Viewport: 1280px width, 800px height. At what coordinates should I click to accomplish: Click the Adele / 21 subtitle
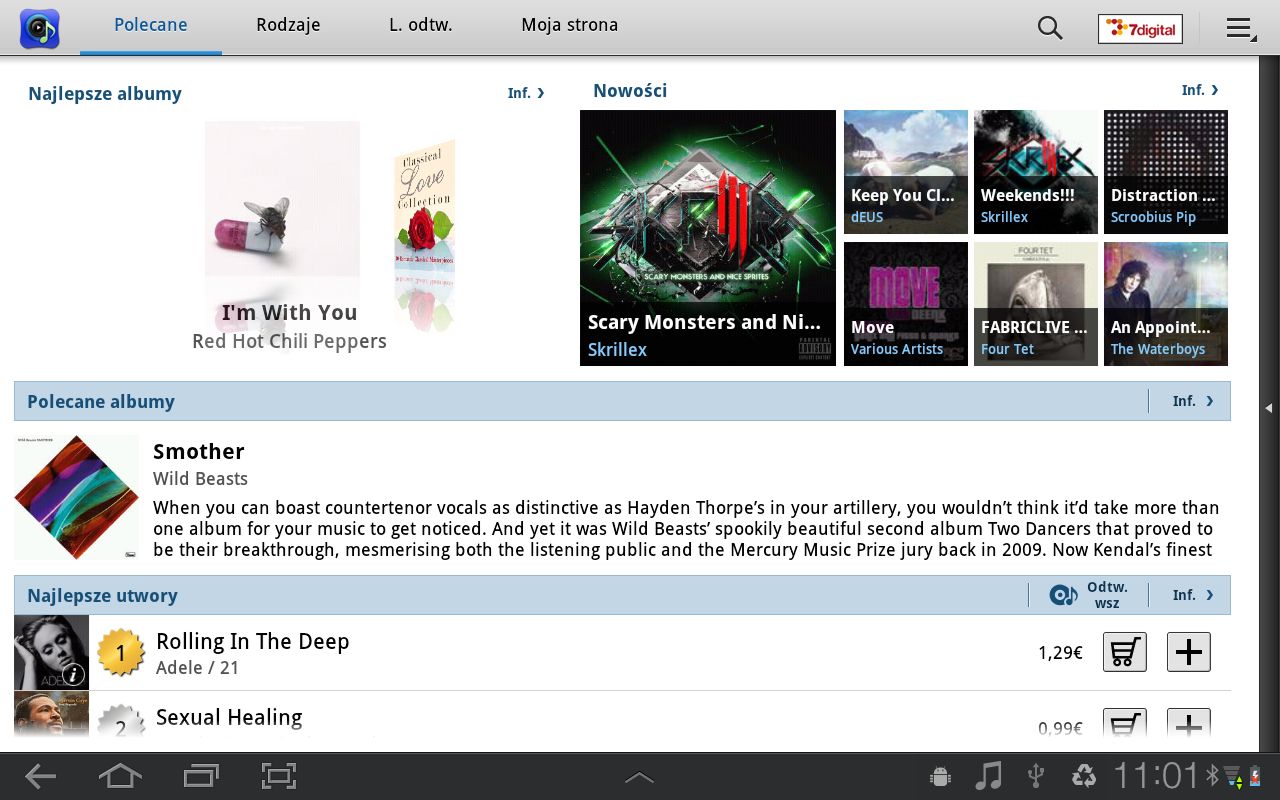tap(198, 667)
